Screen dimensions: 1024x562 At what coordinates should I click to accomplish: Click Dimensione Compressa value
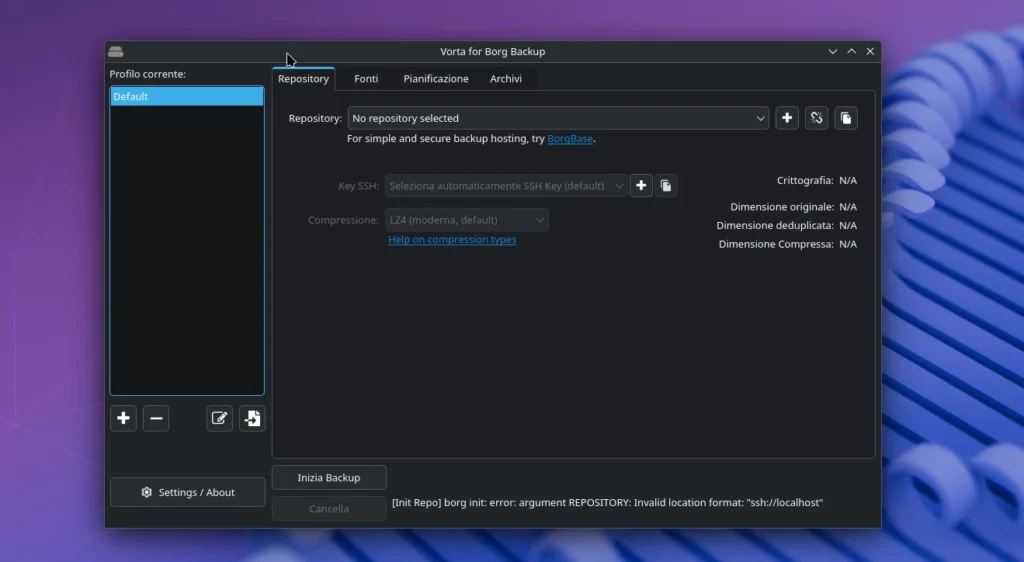point(848,244)
